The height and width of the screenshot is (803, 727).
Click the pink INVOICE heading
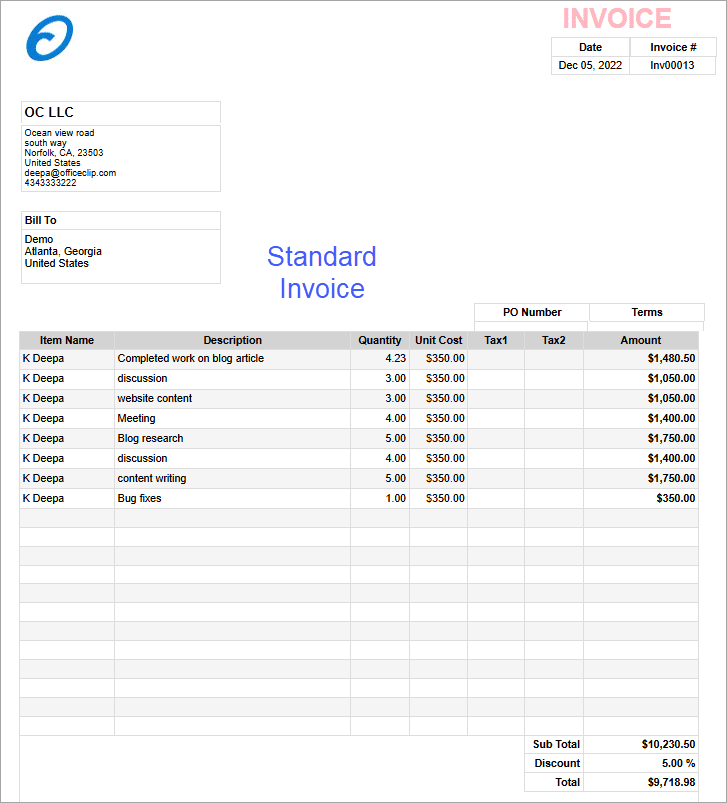point(616,18)
